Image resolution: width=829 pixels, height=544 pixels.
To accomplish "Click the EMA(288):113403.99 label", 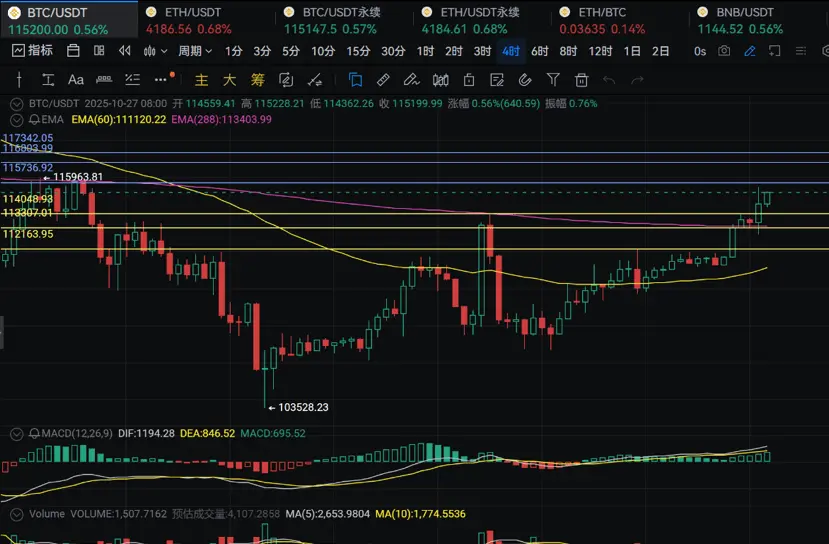I will click(x=221, y=119).
